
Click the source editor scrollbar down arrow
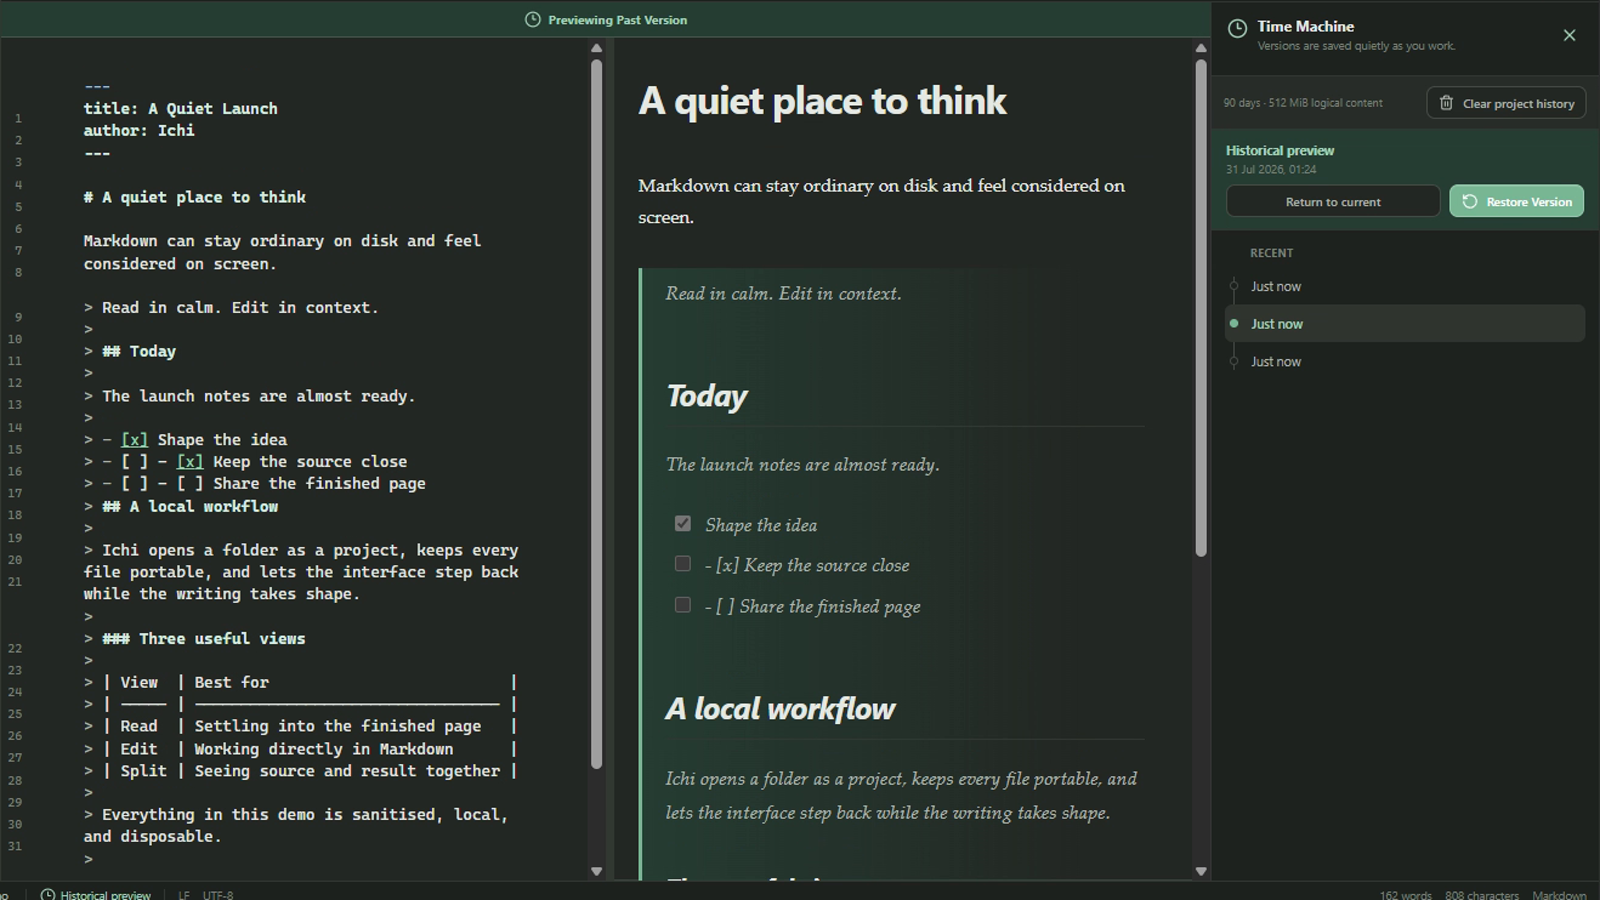[x=597, y=871]
